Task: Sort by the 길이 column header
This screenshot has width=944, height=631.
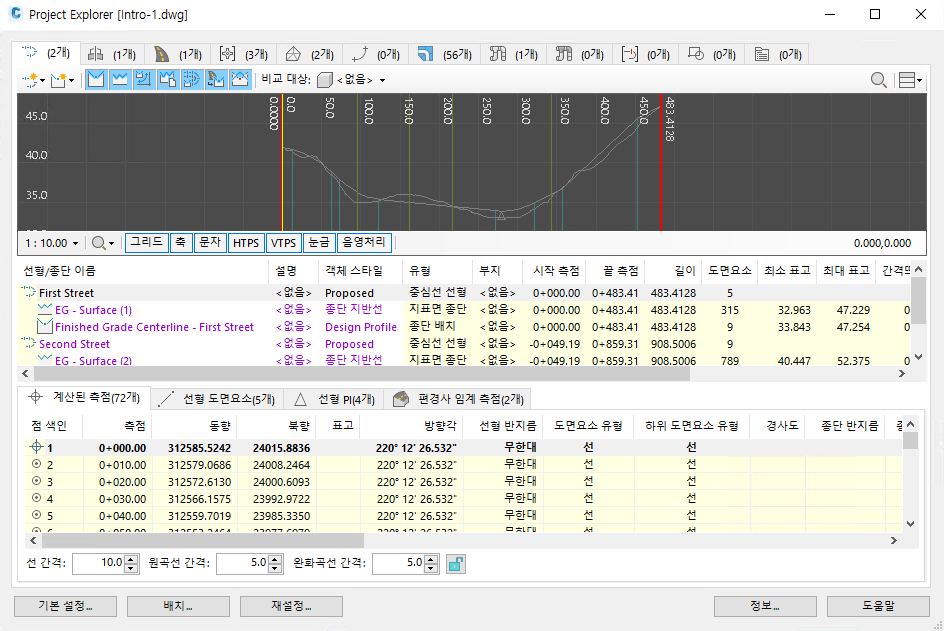Action: point(672,271)
